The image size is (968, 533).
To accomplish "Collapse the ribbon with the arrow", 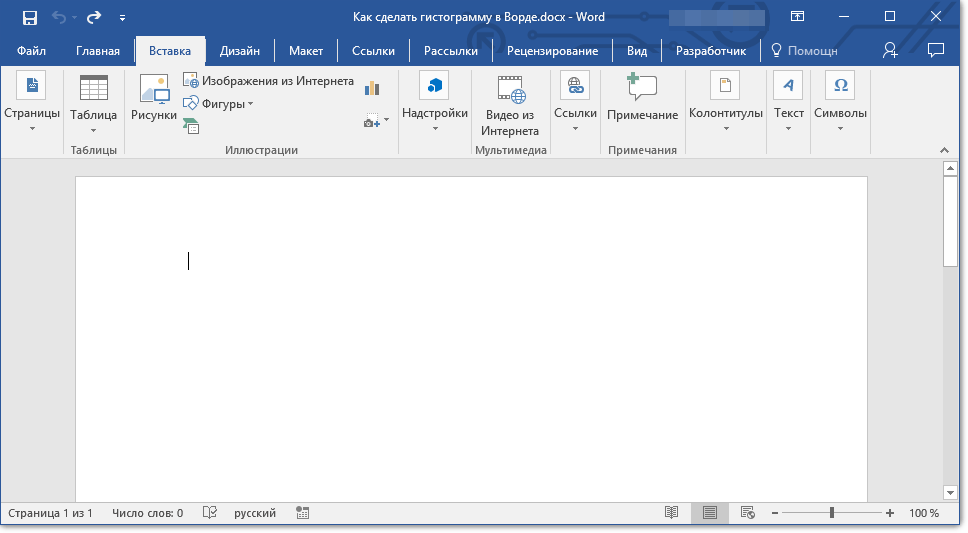I will [941, 149].
